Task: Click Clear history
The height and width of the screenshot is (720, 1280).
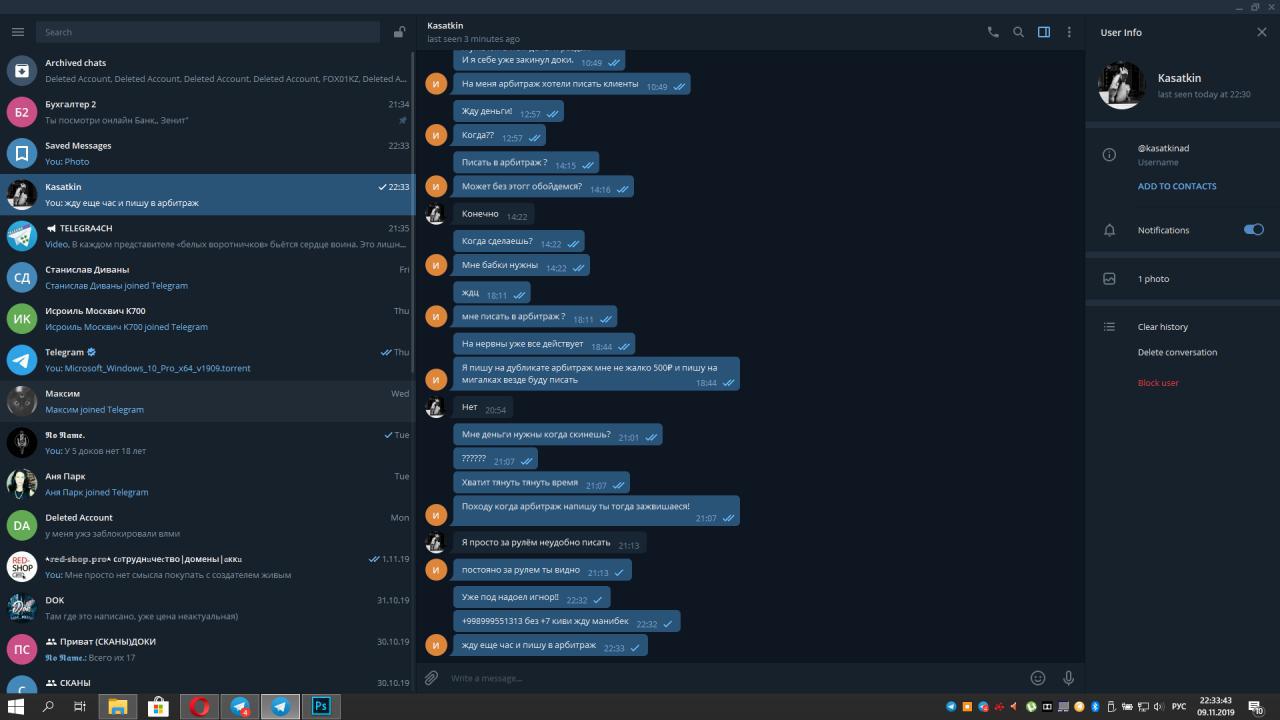Action: click(1163, 327)
